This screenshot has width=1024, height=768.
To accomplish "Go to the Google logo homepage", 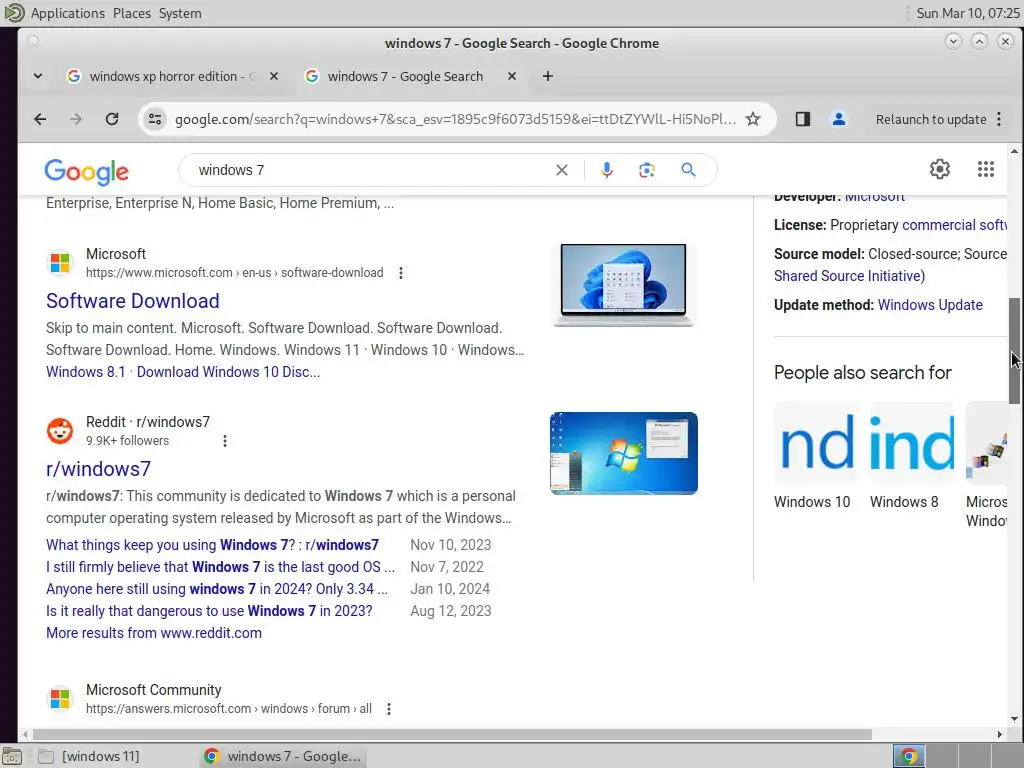I will (x=86, y=172).
